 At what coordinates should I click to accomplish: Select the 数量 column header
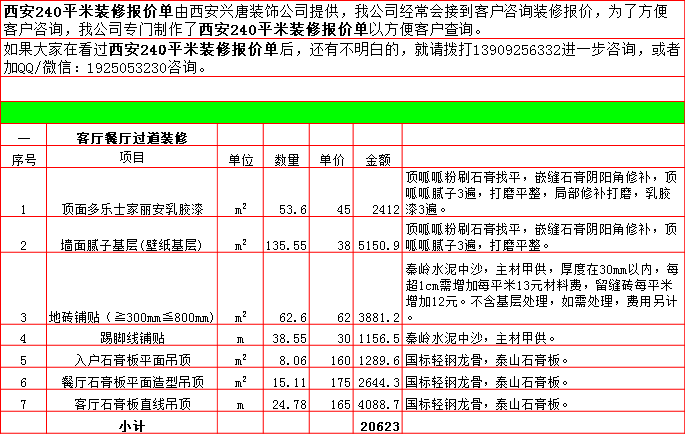click(x=287, y=159)
